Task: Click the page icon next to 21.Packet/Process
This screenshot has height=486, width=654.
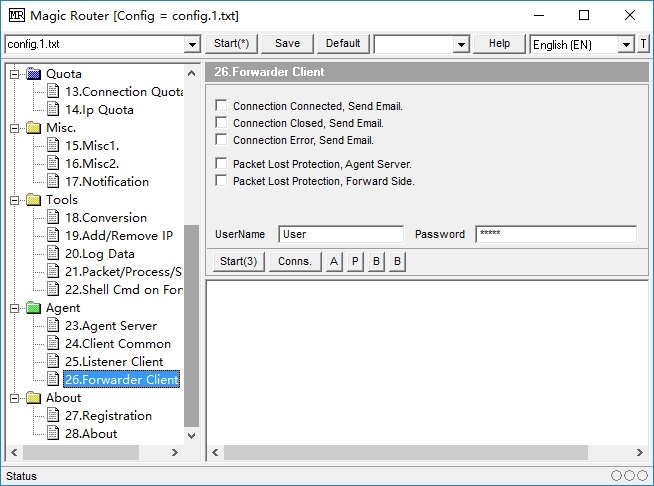Action: pos(53,271)
